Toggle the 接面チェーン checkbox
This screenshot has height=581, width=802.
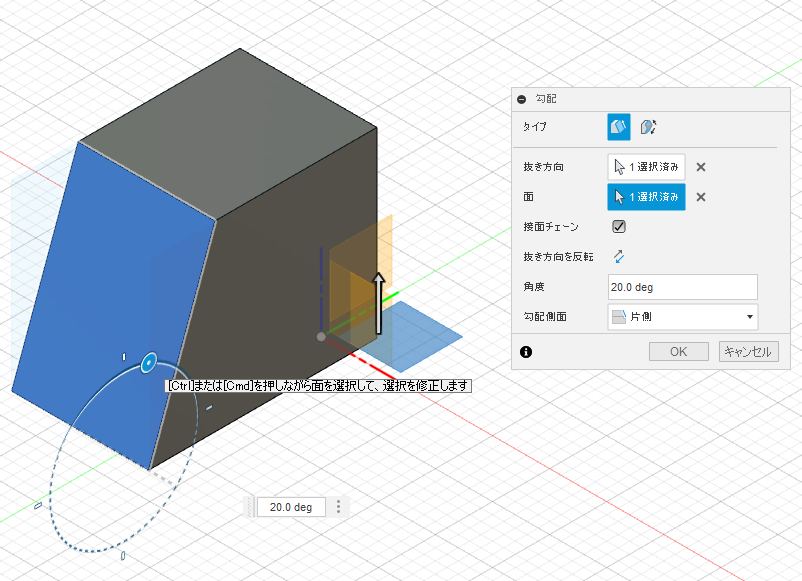(619, 227)
